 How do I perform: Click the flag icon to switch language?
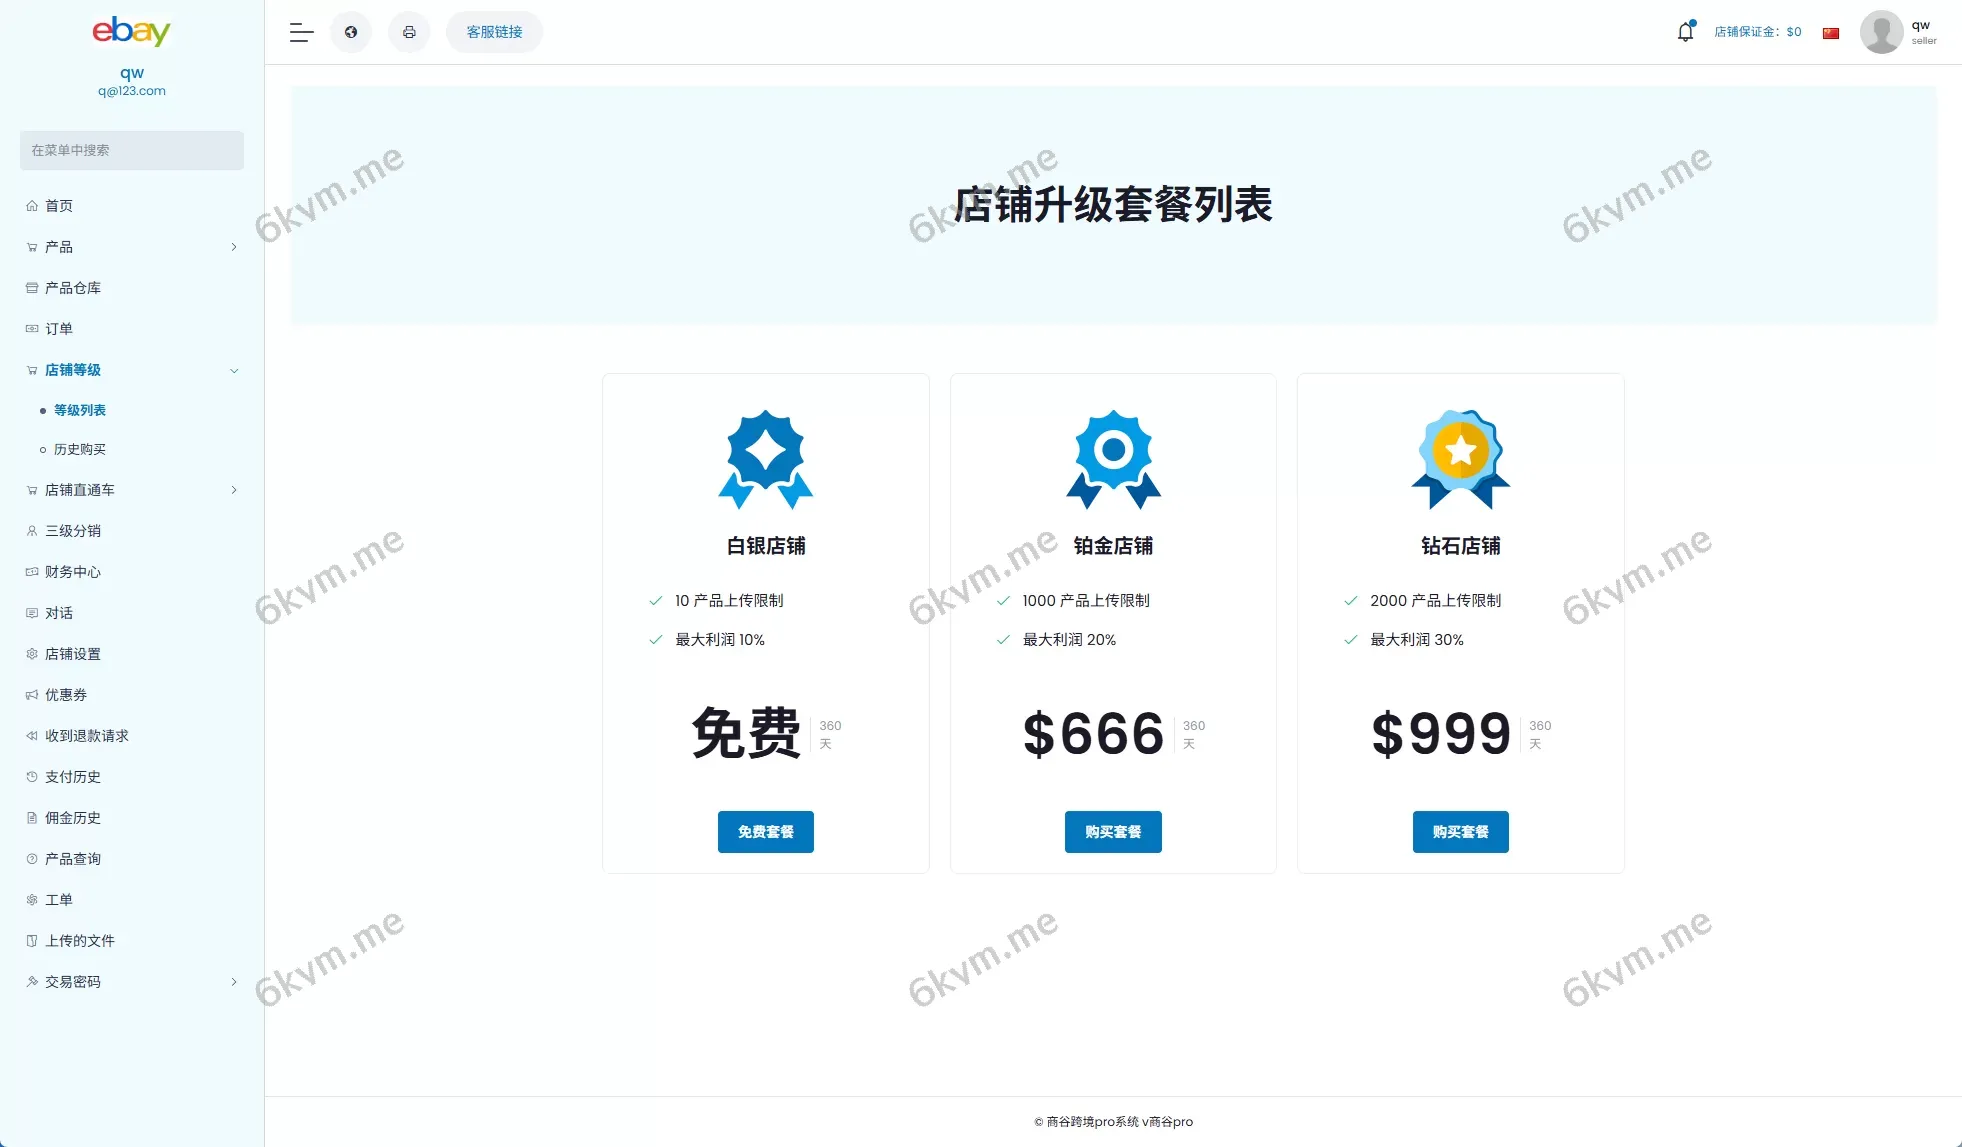coord(1831,32)
